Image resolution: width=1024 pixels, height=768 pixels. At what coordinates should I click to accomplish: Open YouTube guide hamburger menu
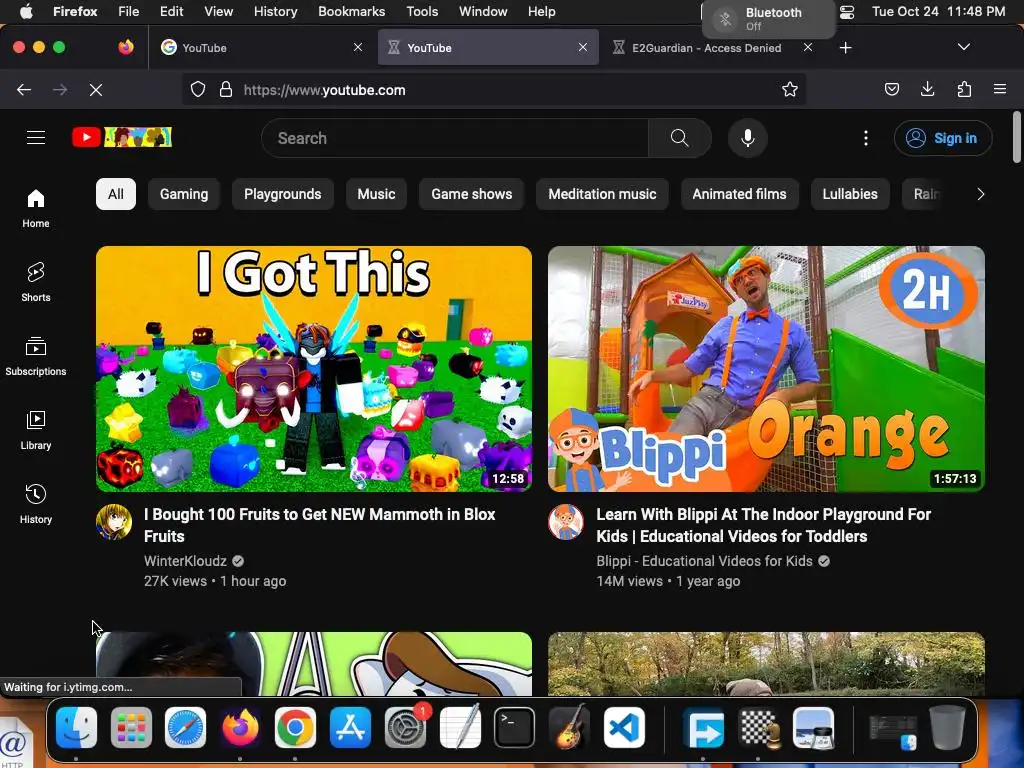coord(36,138)
